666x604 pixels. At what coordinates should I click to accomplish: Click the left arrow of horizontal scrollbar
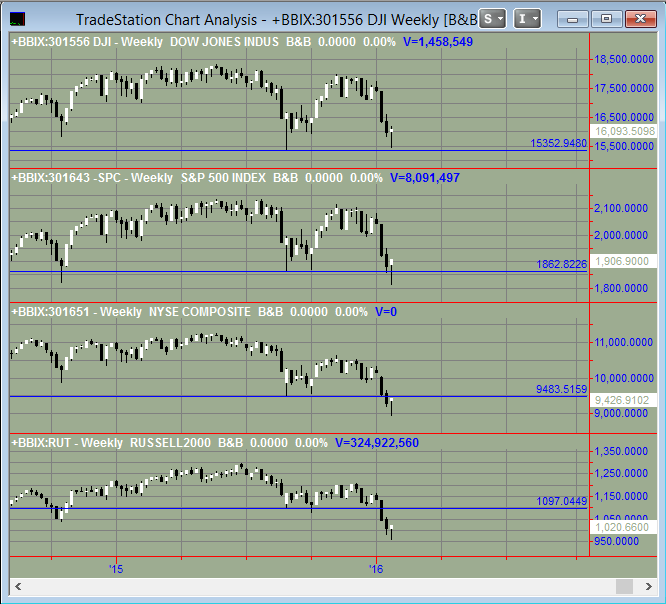coord(18,587)
